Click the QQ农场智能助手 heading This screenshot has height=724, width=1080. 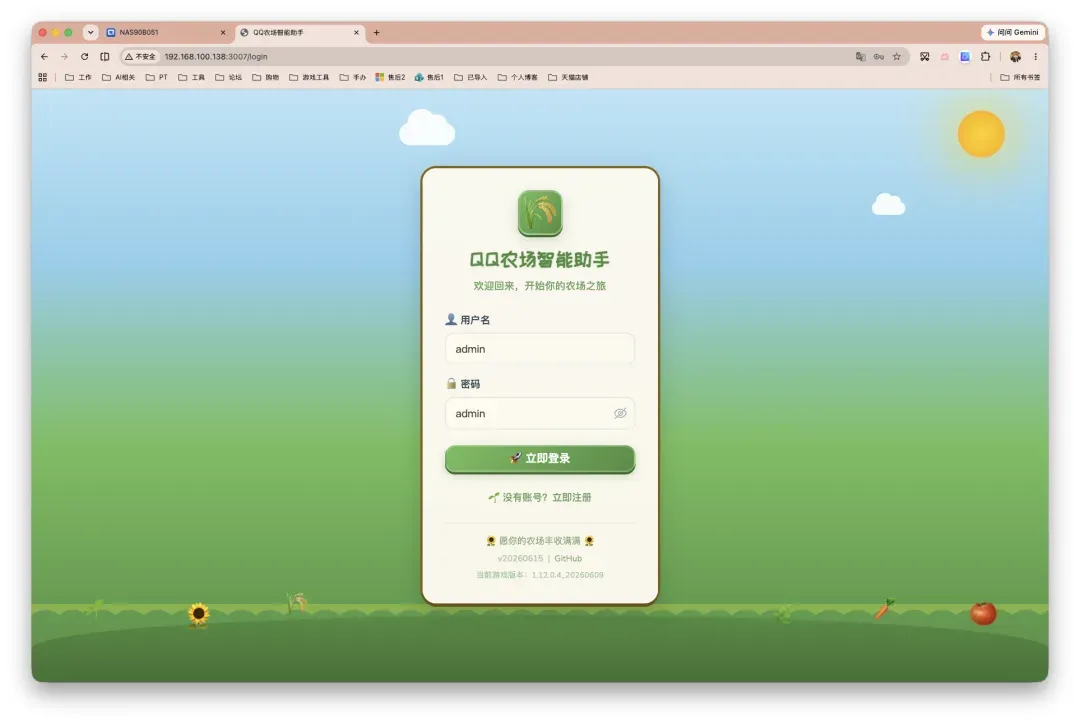[540, 260]
